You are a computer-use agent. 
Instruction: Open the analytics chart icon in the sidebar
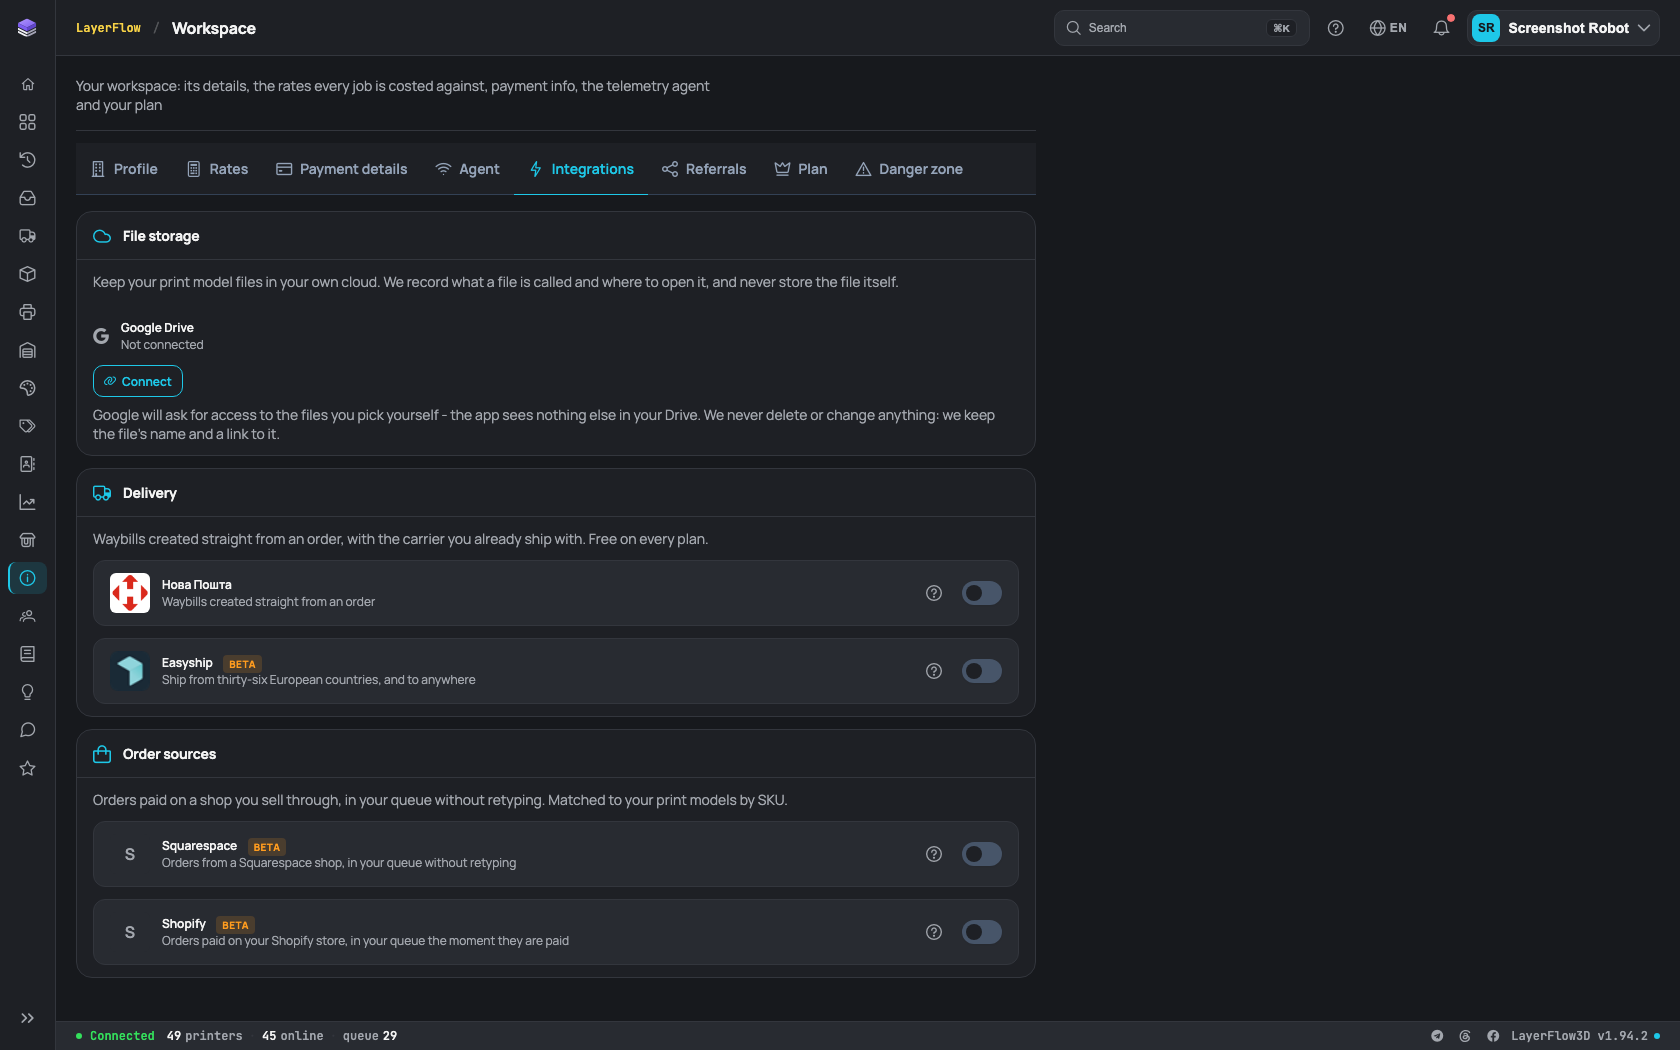27,502
